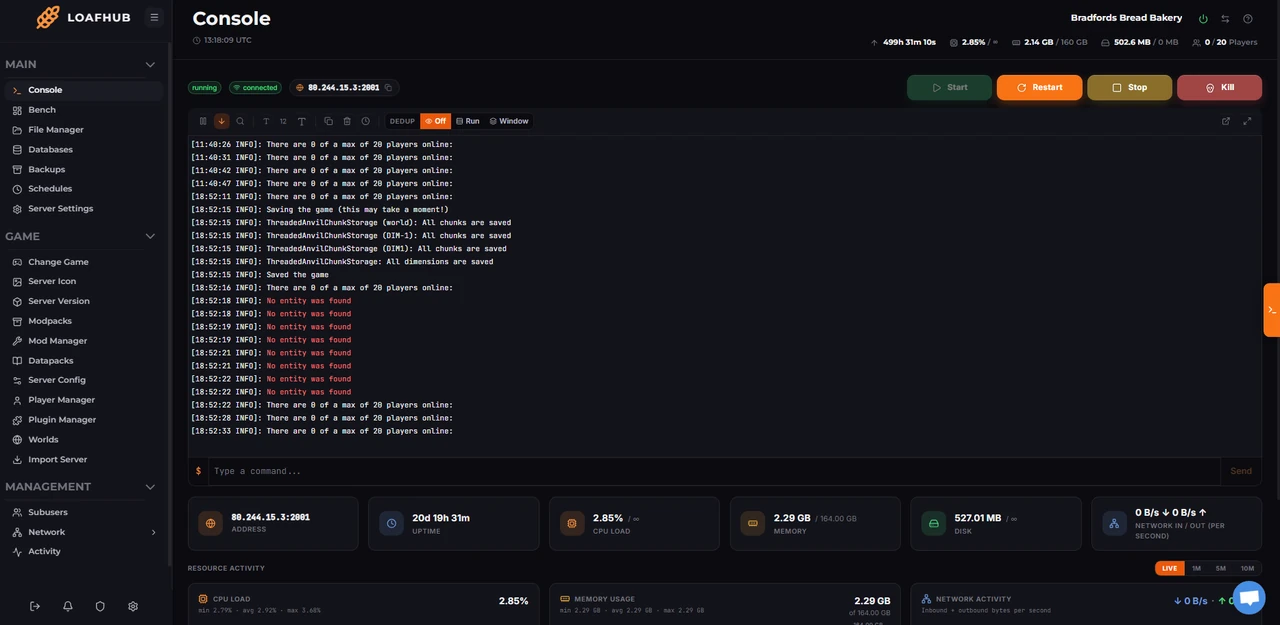Viewport: 1280px width, 625px height.
Task: Open Server Icon page
Action: 84,282
